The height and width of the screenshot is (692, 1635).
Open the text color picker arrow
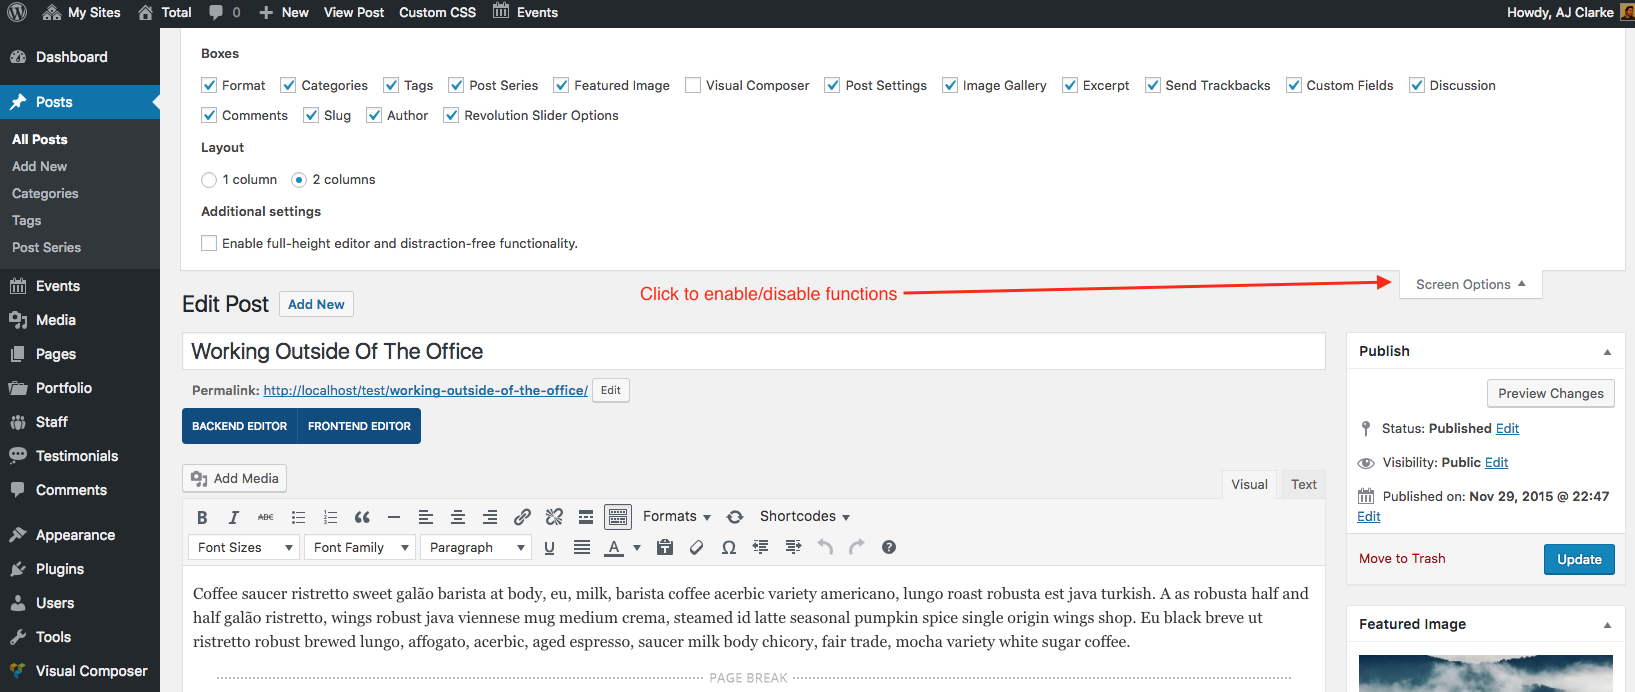(637, 547)
